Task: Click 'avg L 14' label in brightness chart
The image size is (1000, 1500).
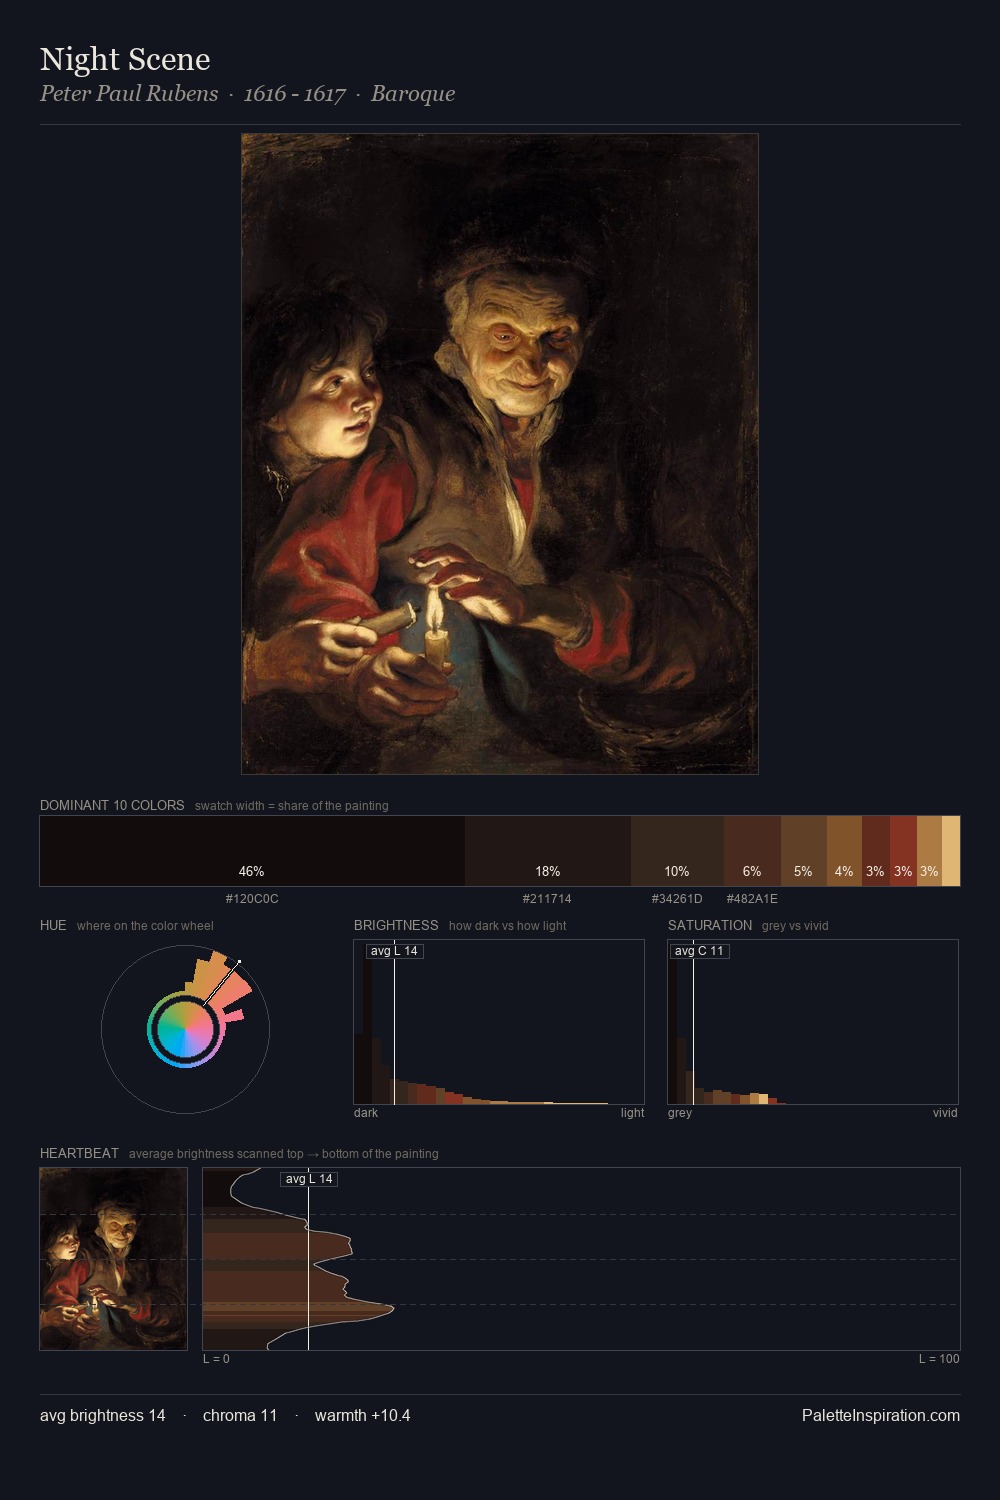Action: 394,951
